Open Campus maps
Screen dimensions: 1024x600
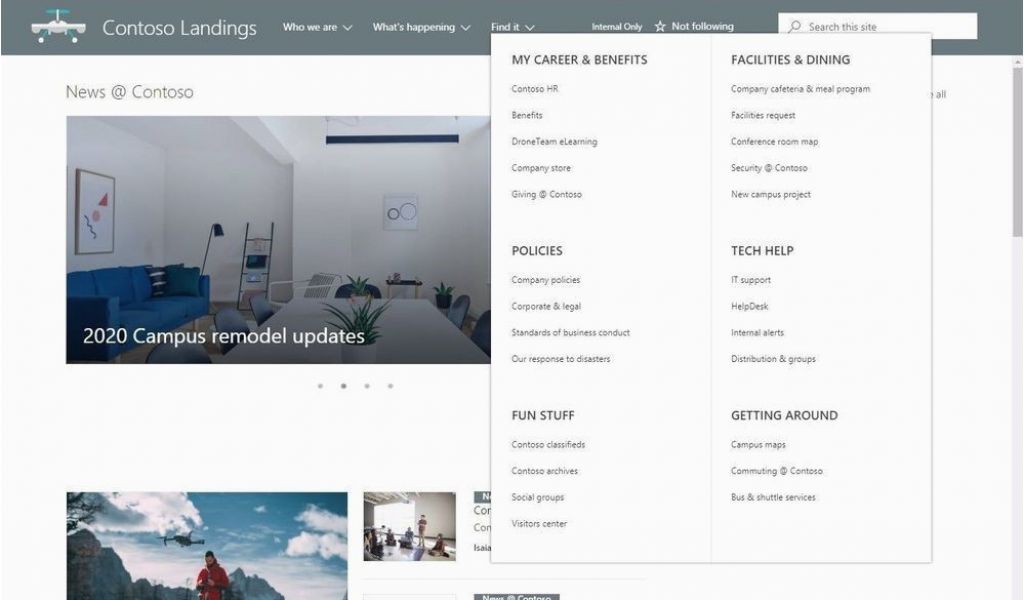click(758, 445)
